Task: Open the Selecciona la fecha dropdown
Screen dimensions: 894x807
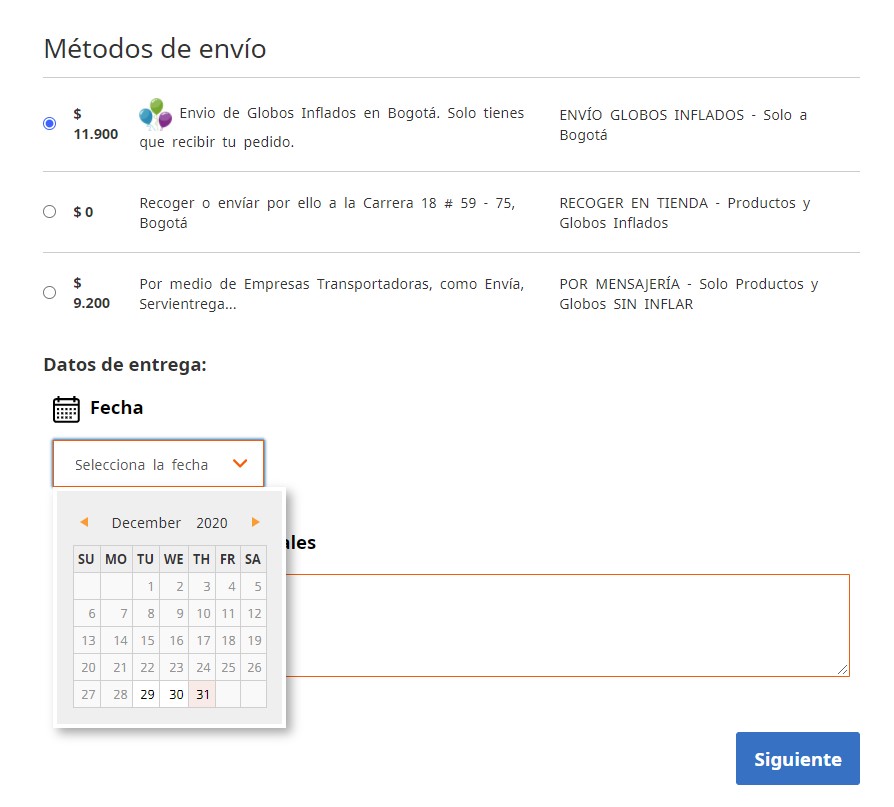Action: pos(159,464)
